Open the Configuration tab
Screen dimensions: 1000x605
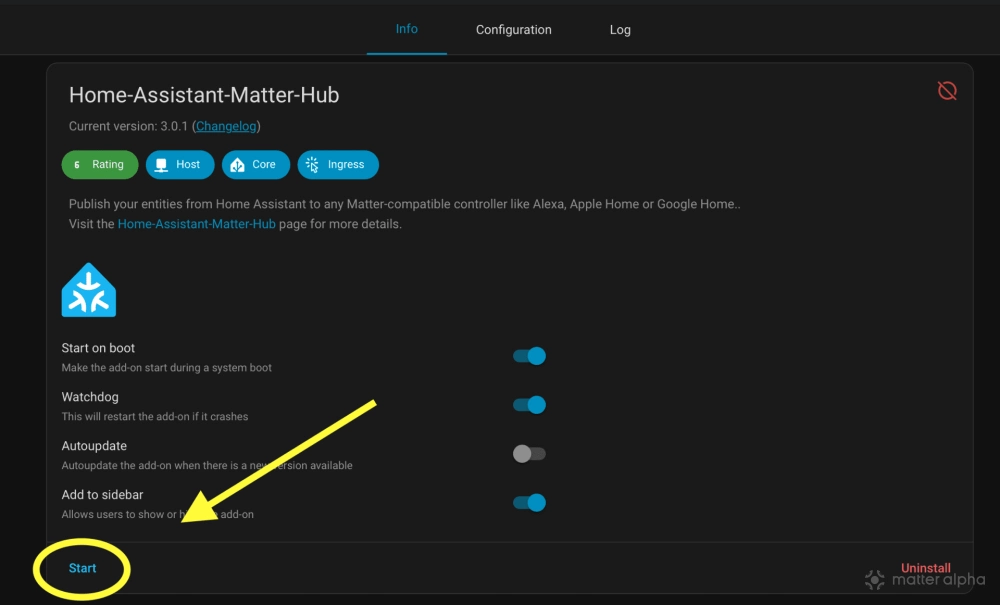513,30
